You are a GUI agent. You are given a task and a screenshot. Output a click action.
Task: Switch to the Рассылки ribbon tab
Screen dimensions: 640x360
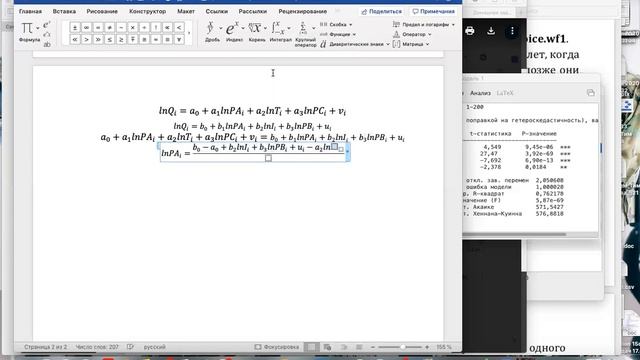(253, 11)
